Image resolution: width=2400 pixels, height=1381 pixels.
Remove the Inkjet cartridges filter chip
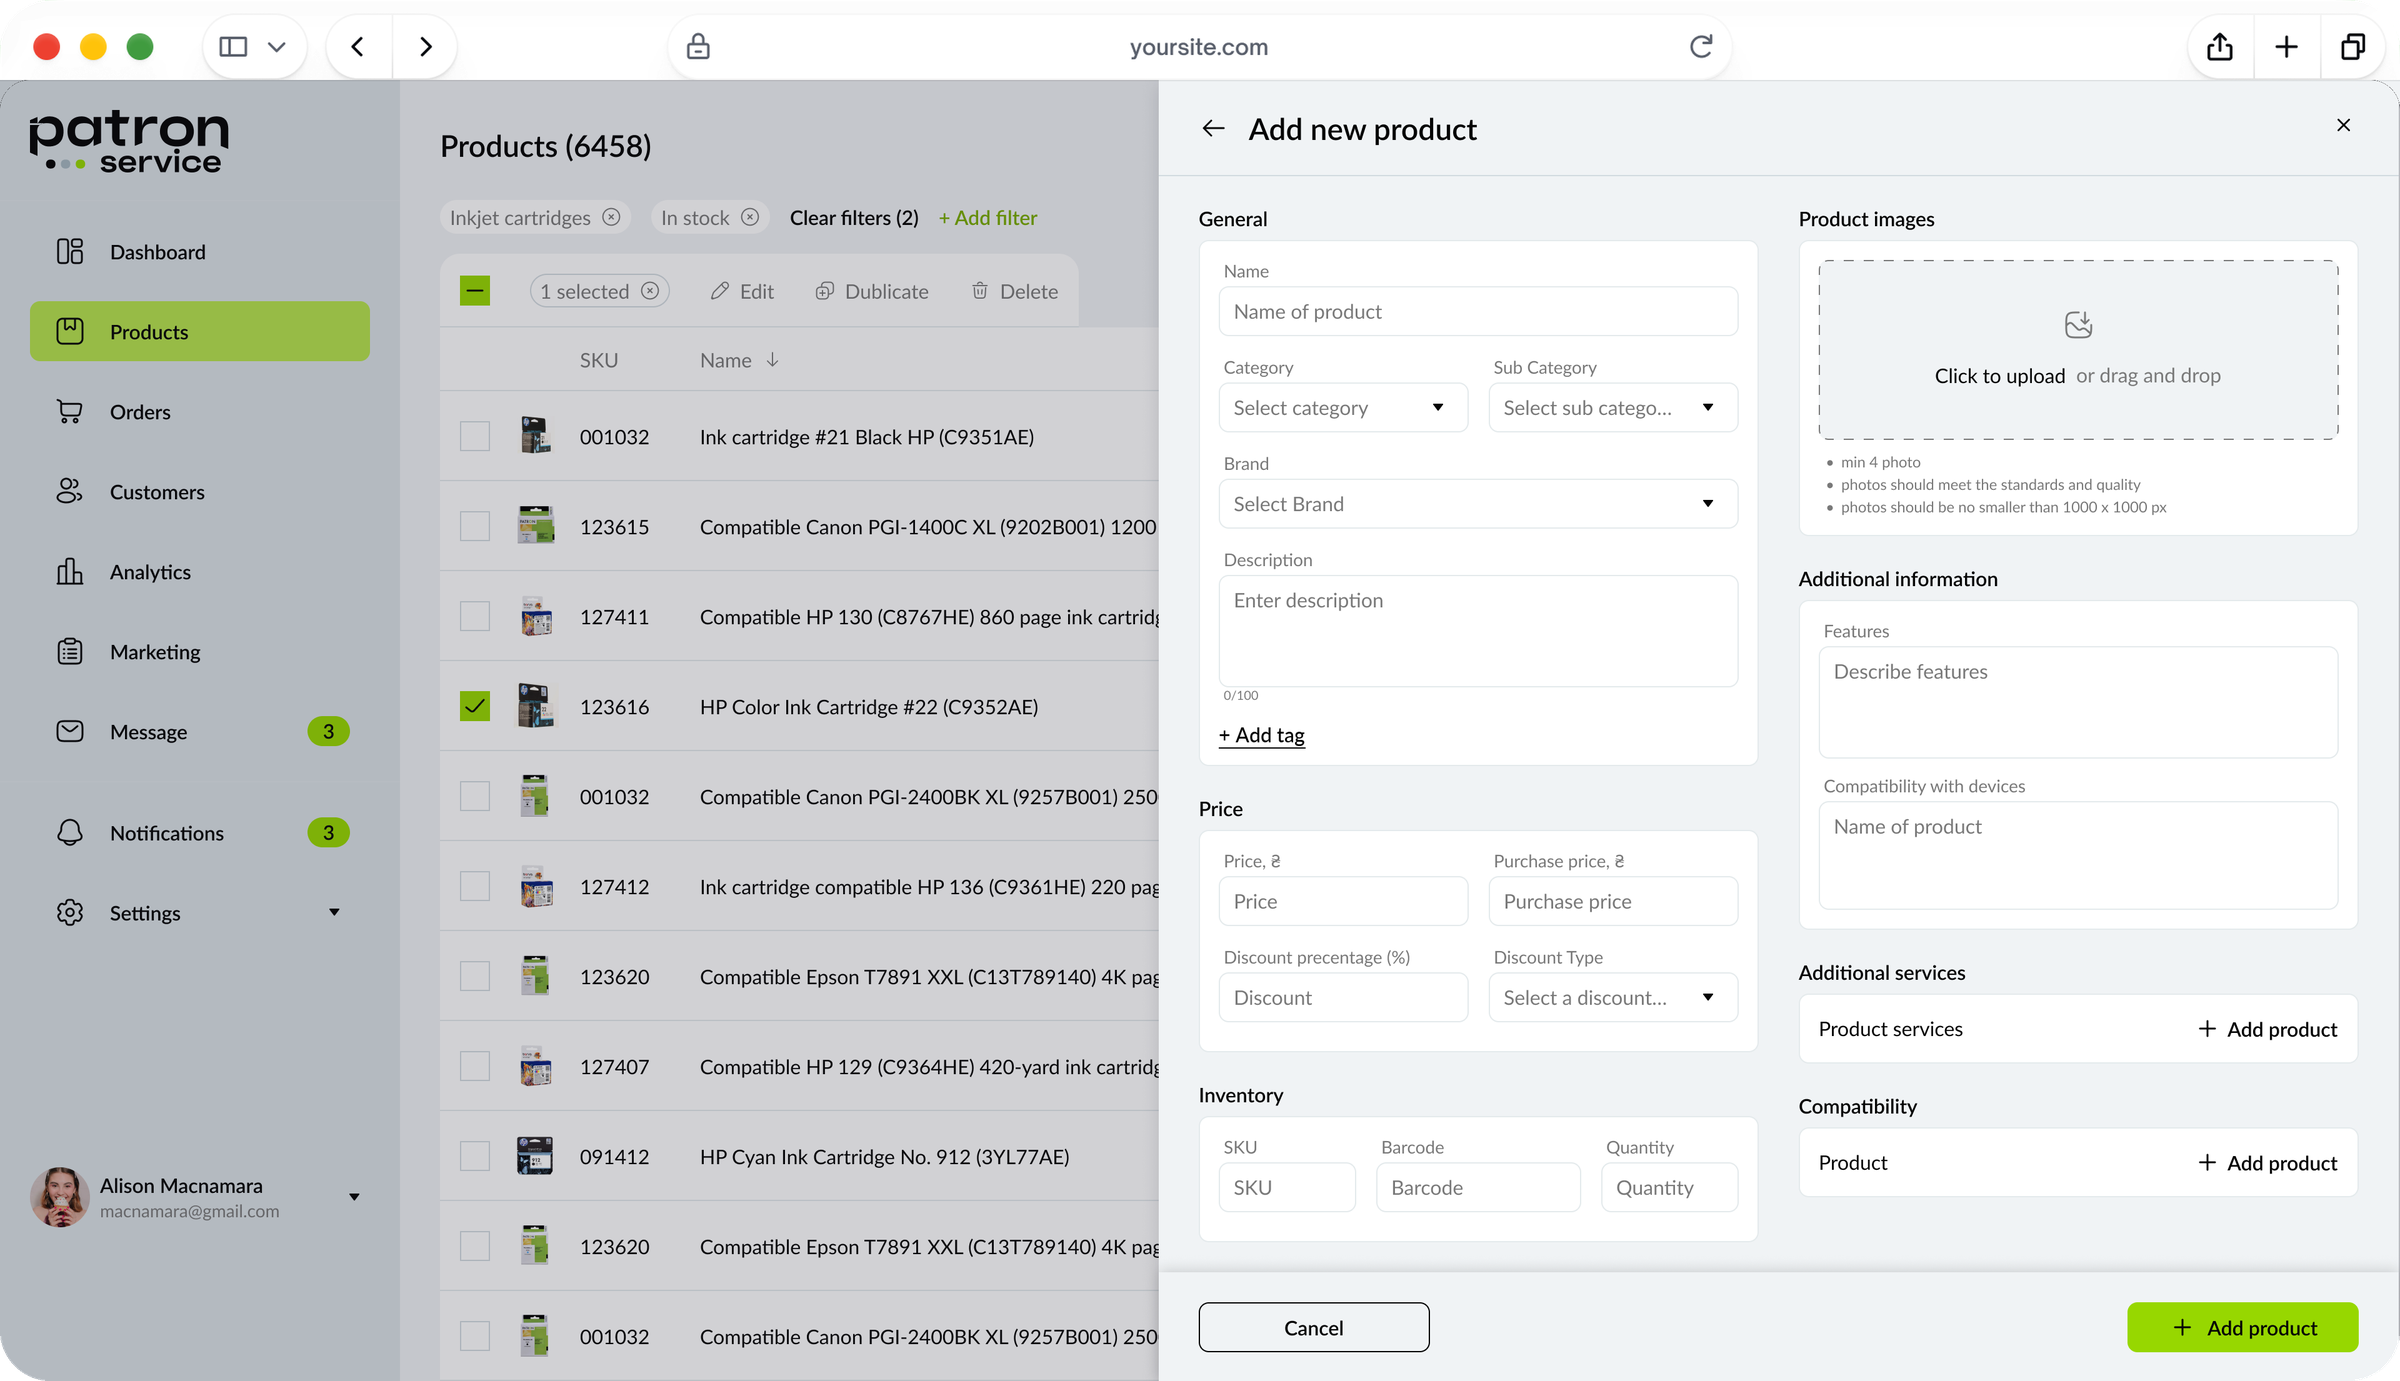coord(611,217)
